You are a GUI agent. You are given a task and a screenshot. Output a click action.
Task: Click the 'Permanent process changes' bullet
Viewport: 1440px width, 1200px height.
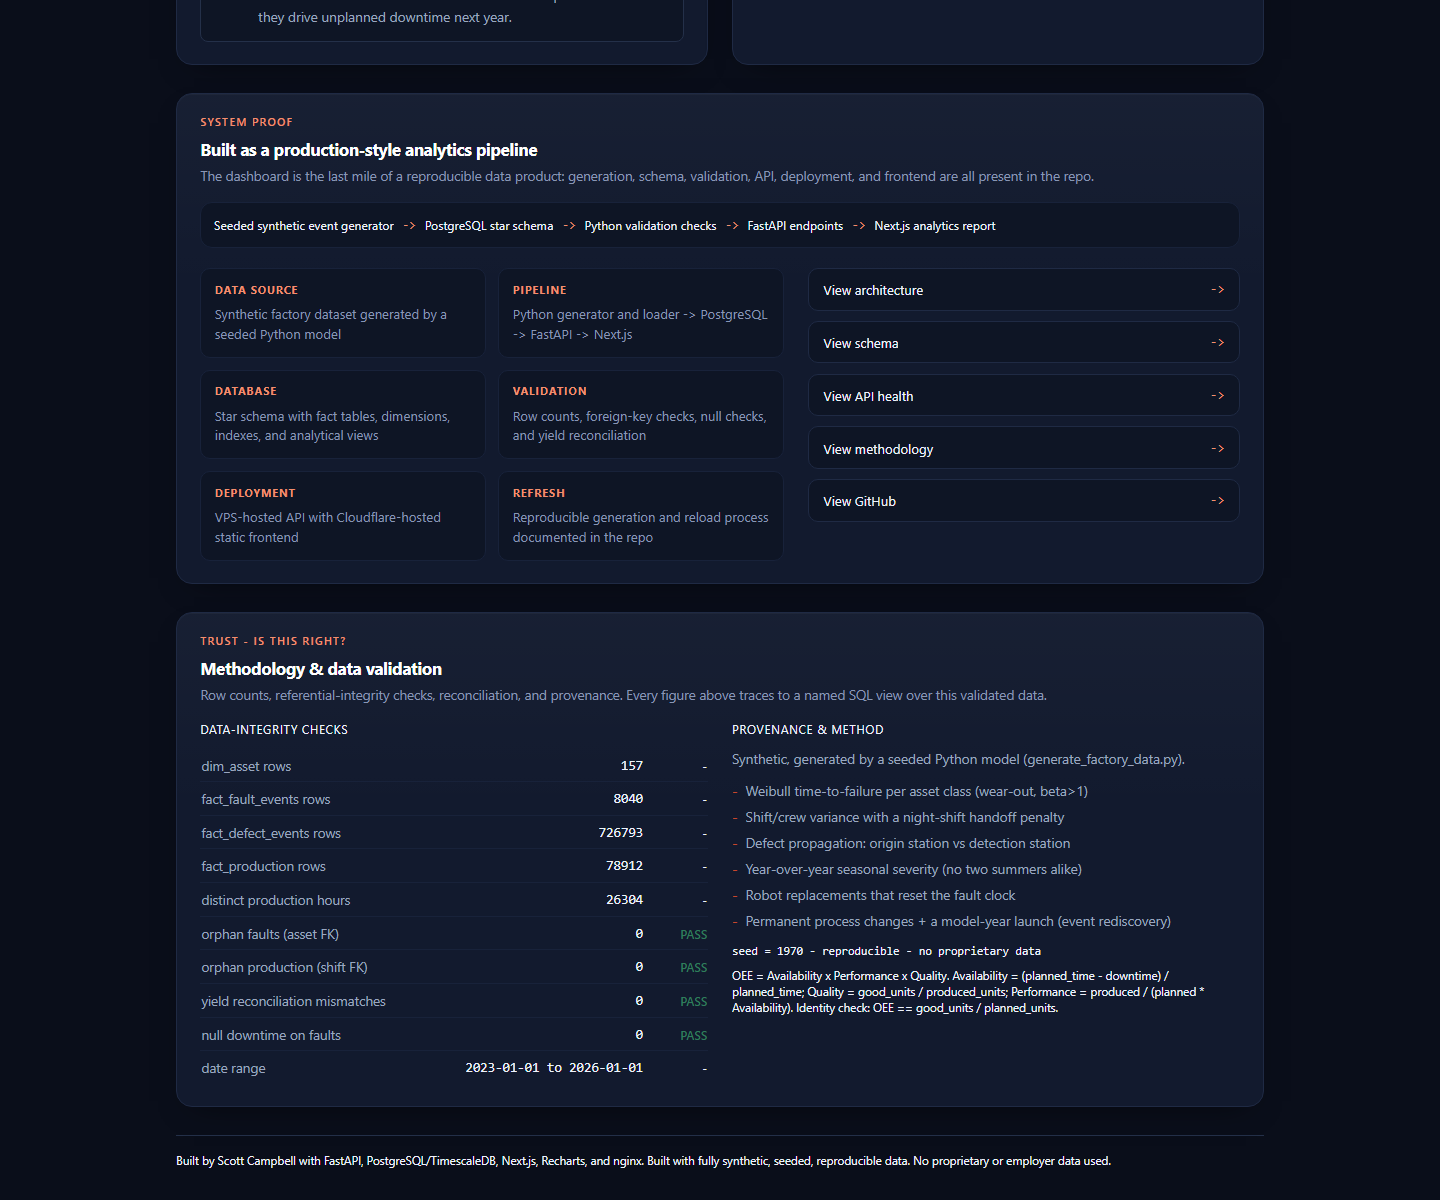[x=958, y=921]
